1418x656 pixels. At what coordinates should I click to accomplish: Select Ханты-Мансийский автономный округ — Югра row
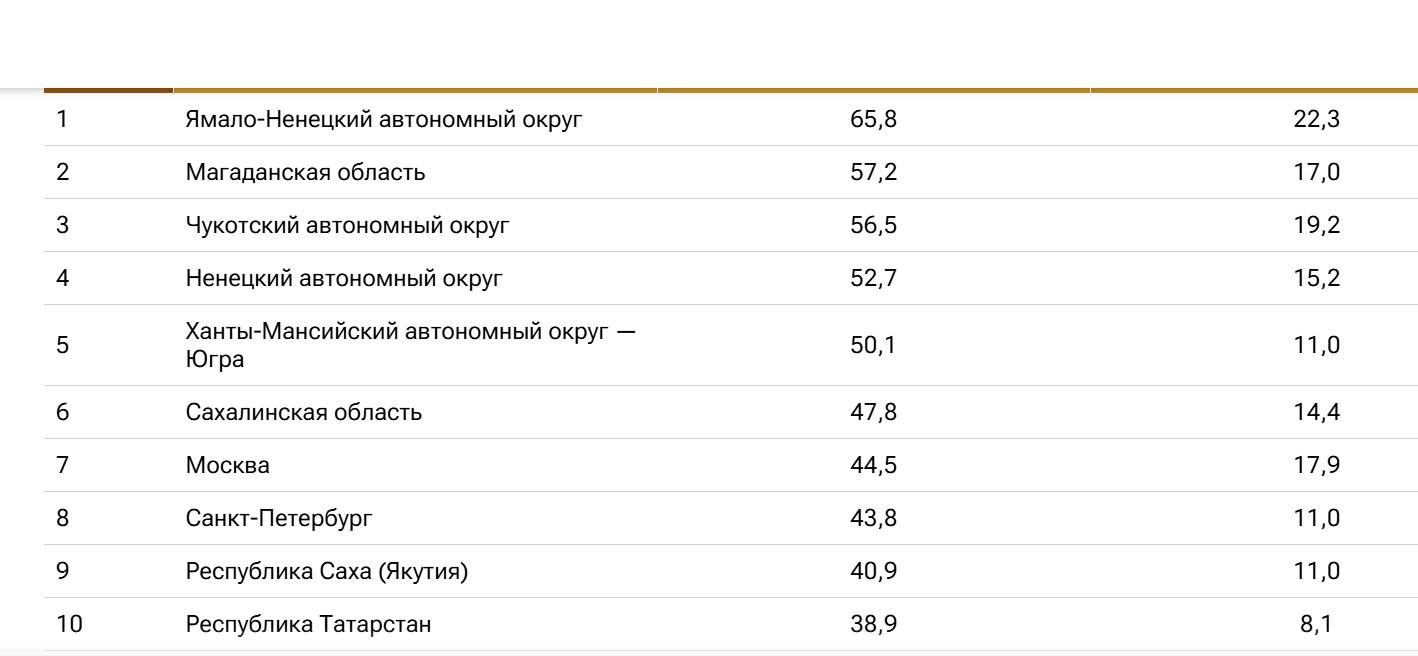coord(730,345)
